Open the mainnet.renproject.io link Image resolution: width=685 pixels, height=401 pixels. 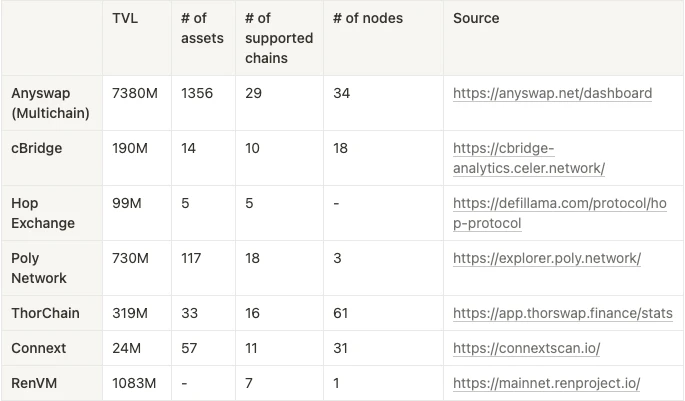(x=547, y=383)
